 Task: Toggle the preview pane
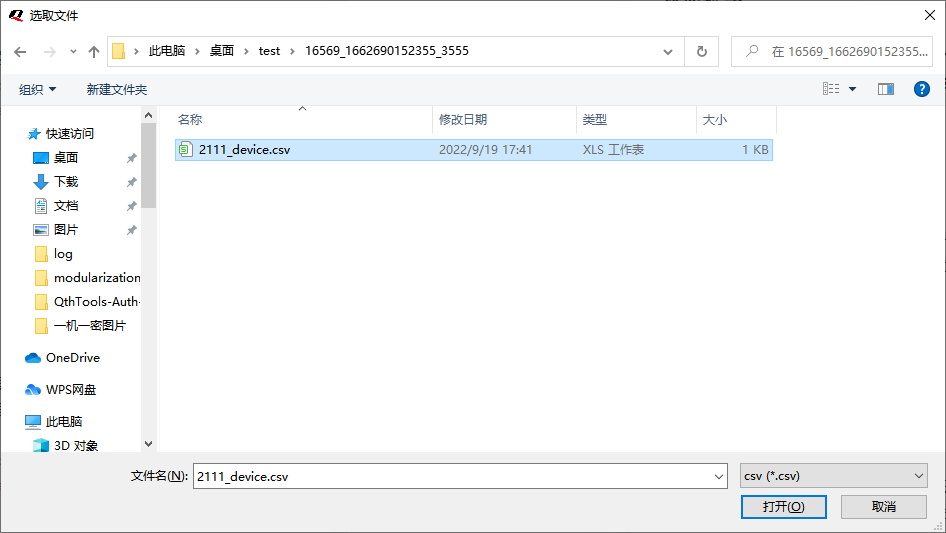(886, 89)
